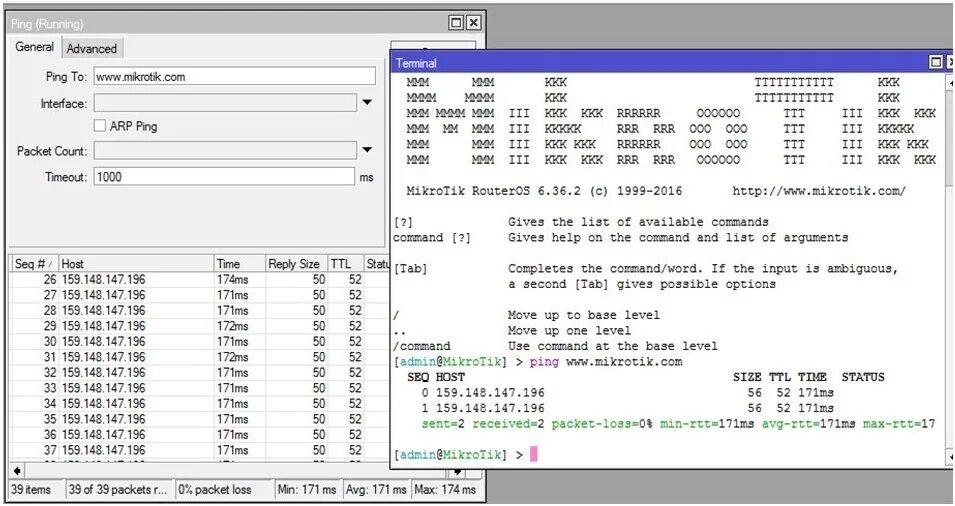Select ping result row with Seq 34
The width and height of the screenshot is (955, 506).
[x=200, y=404]
